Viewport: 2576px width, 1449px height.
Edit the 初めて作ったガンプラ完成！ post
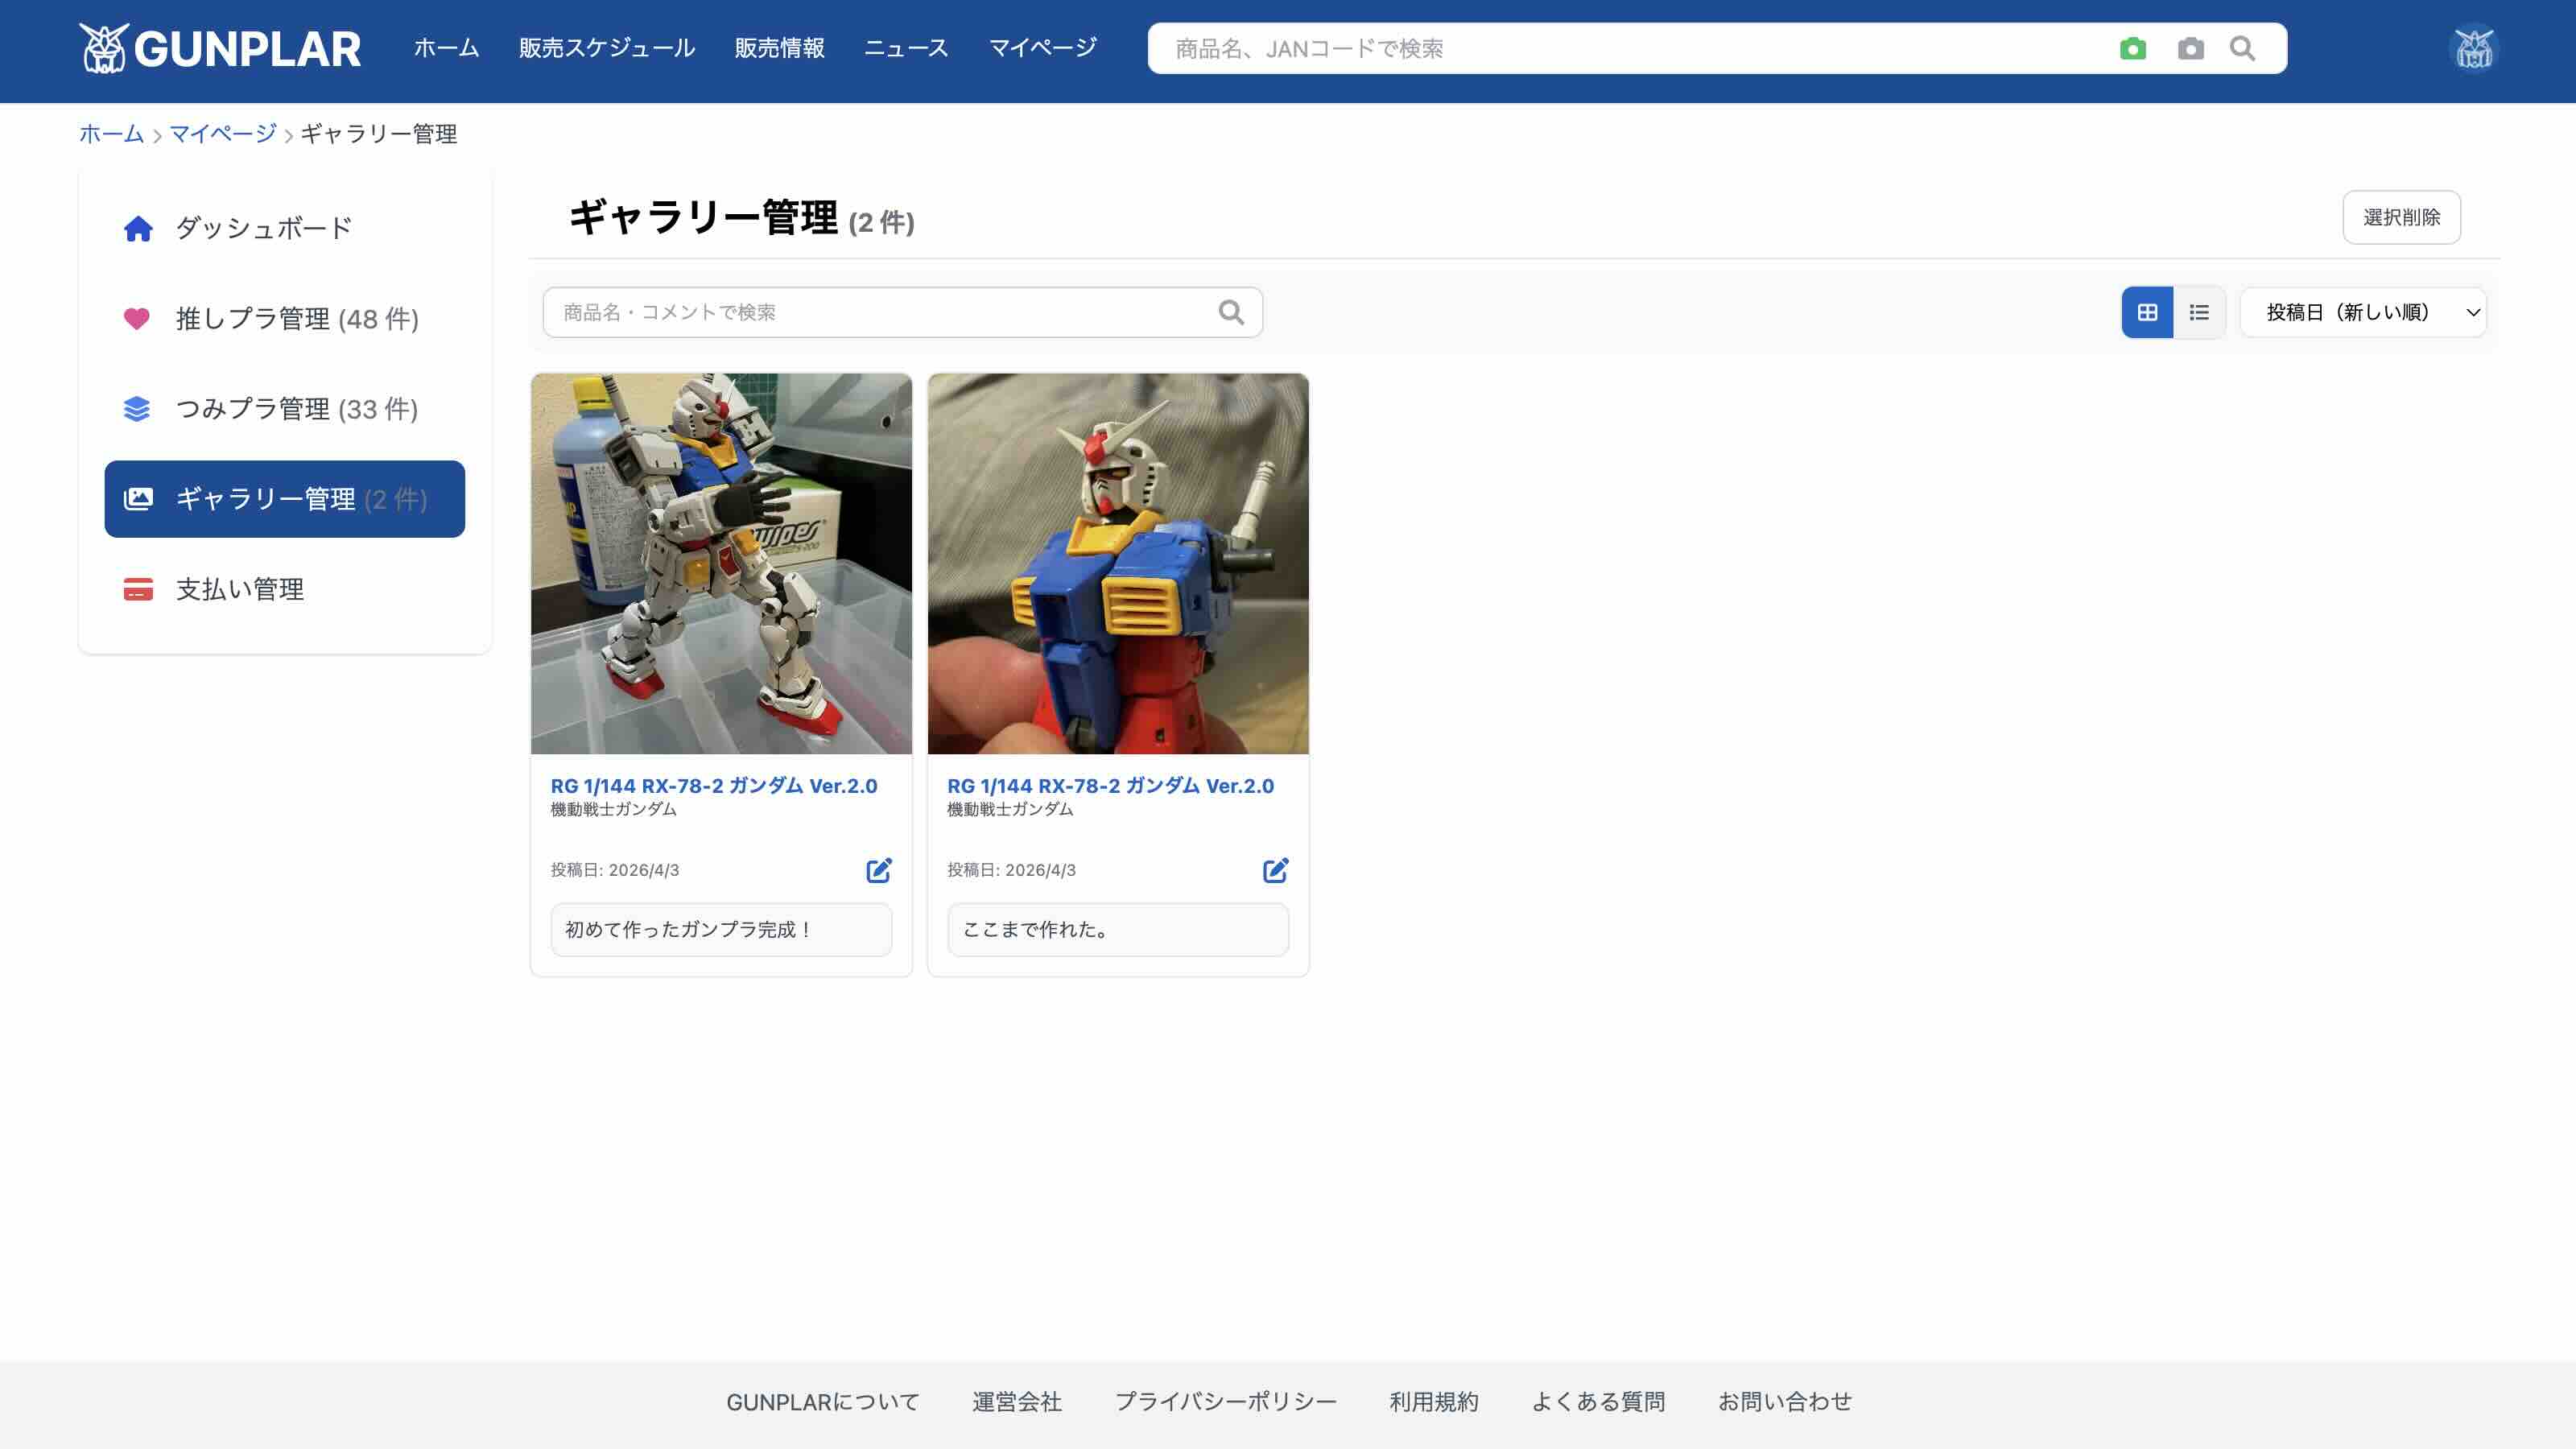879,869
